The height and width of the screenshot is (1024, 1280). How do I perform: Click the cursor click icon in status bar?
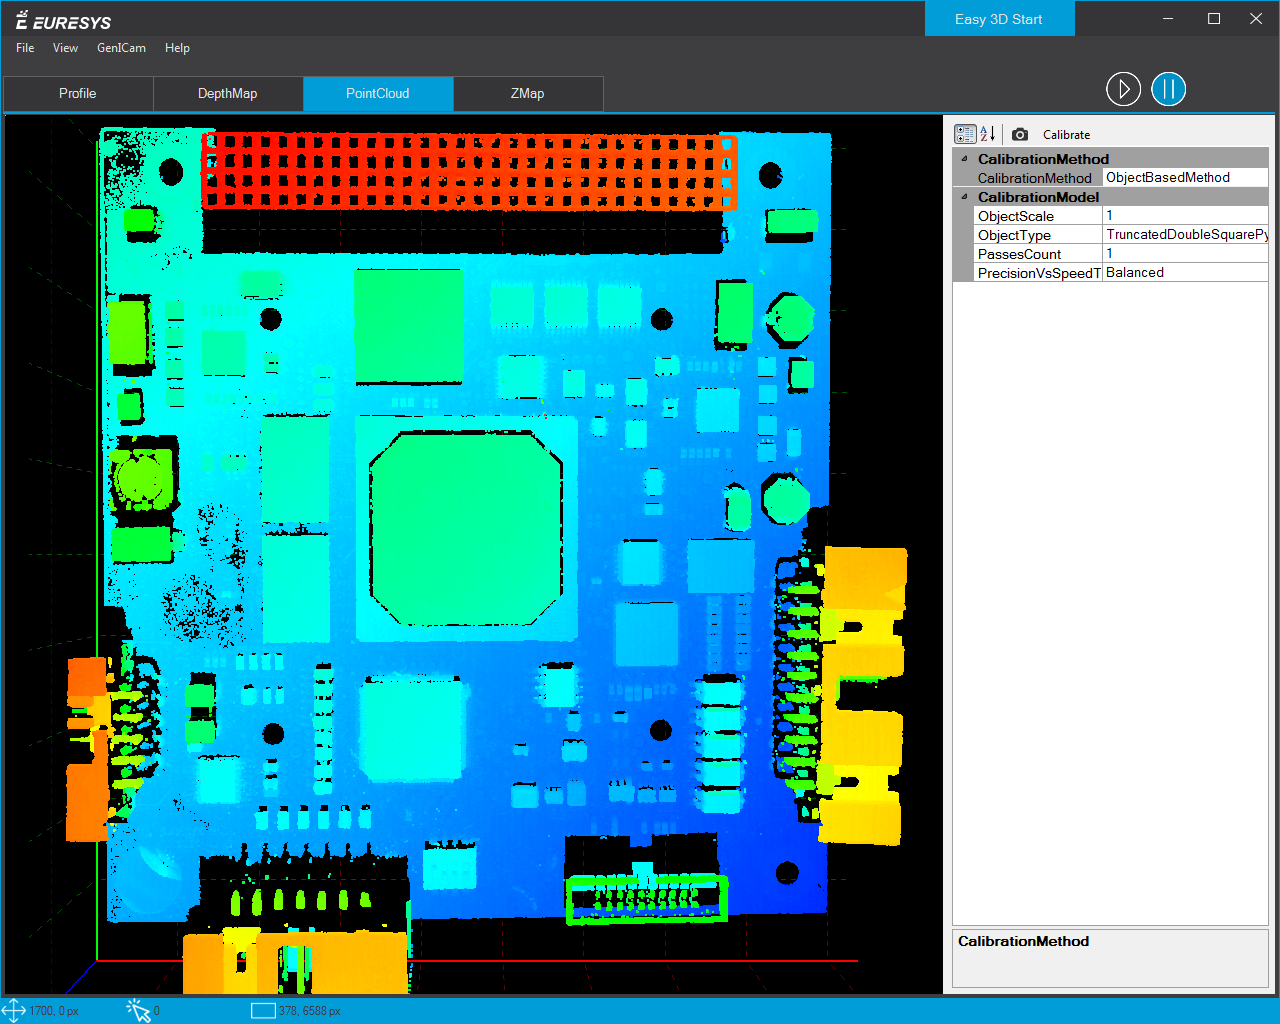(x=138, y=1010)
